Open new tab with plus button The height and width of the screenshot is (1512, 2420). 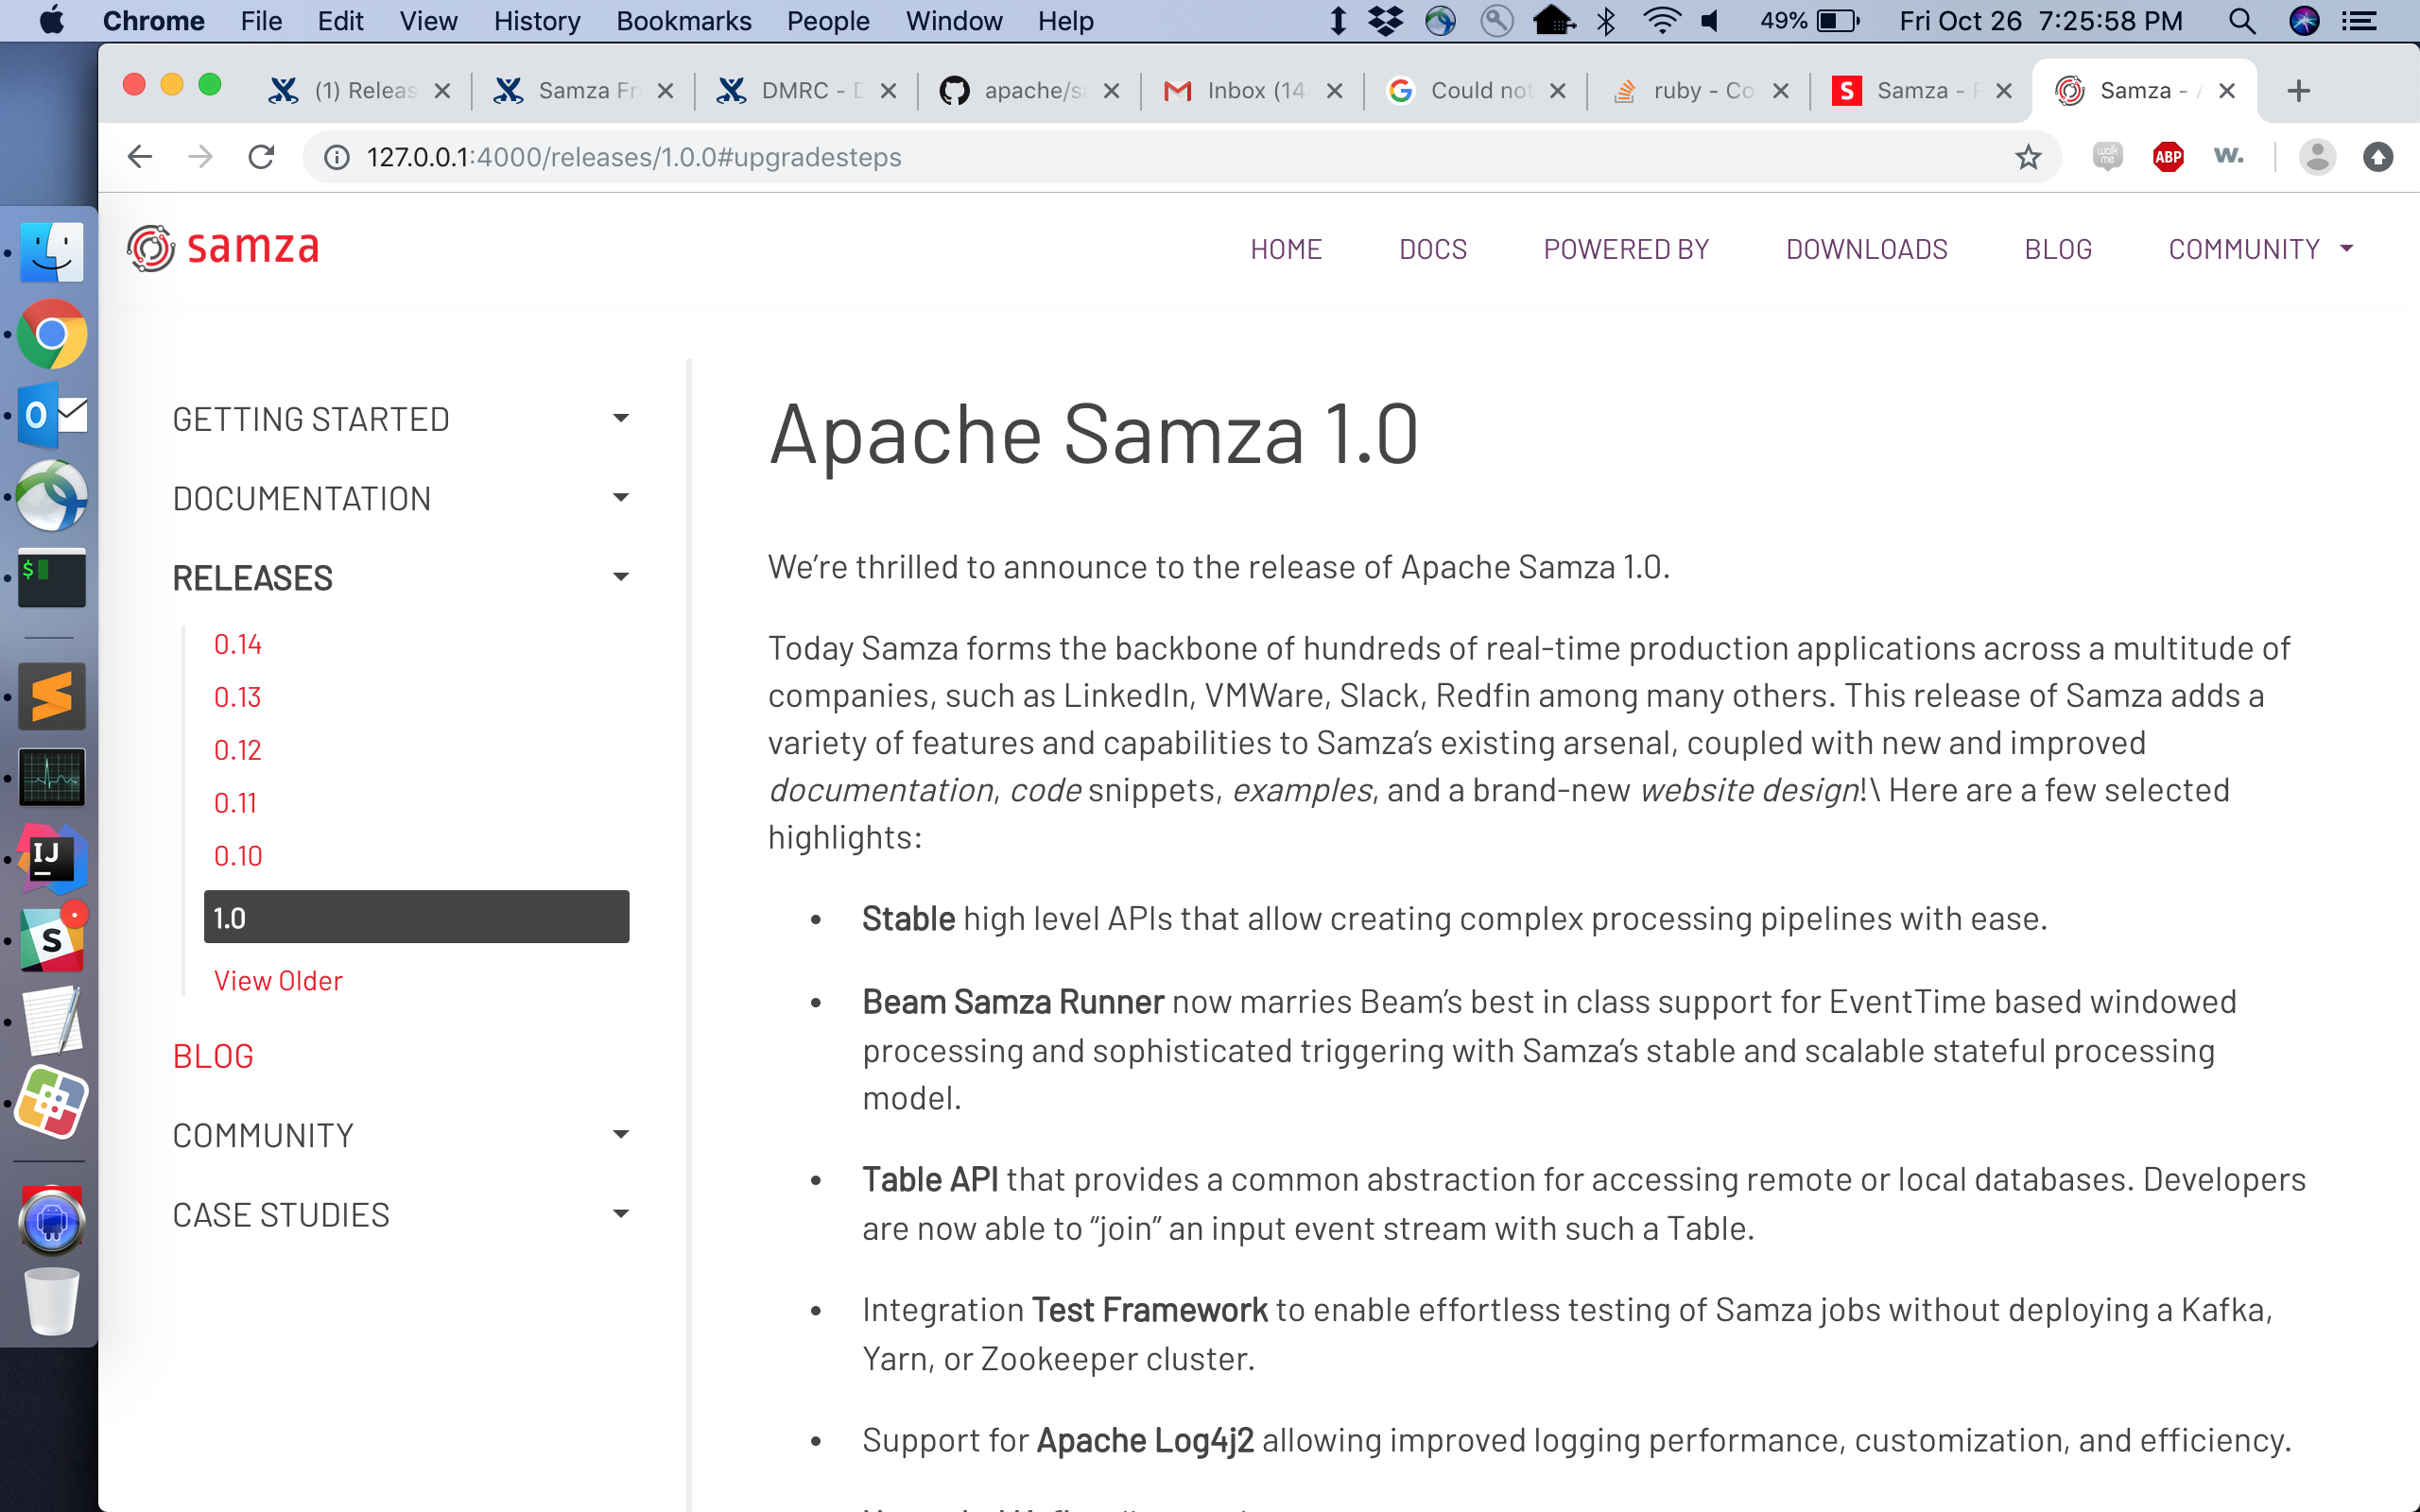coord(2298,91)
